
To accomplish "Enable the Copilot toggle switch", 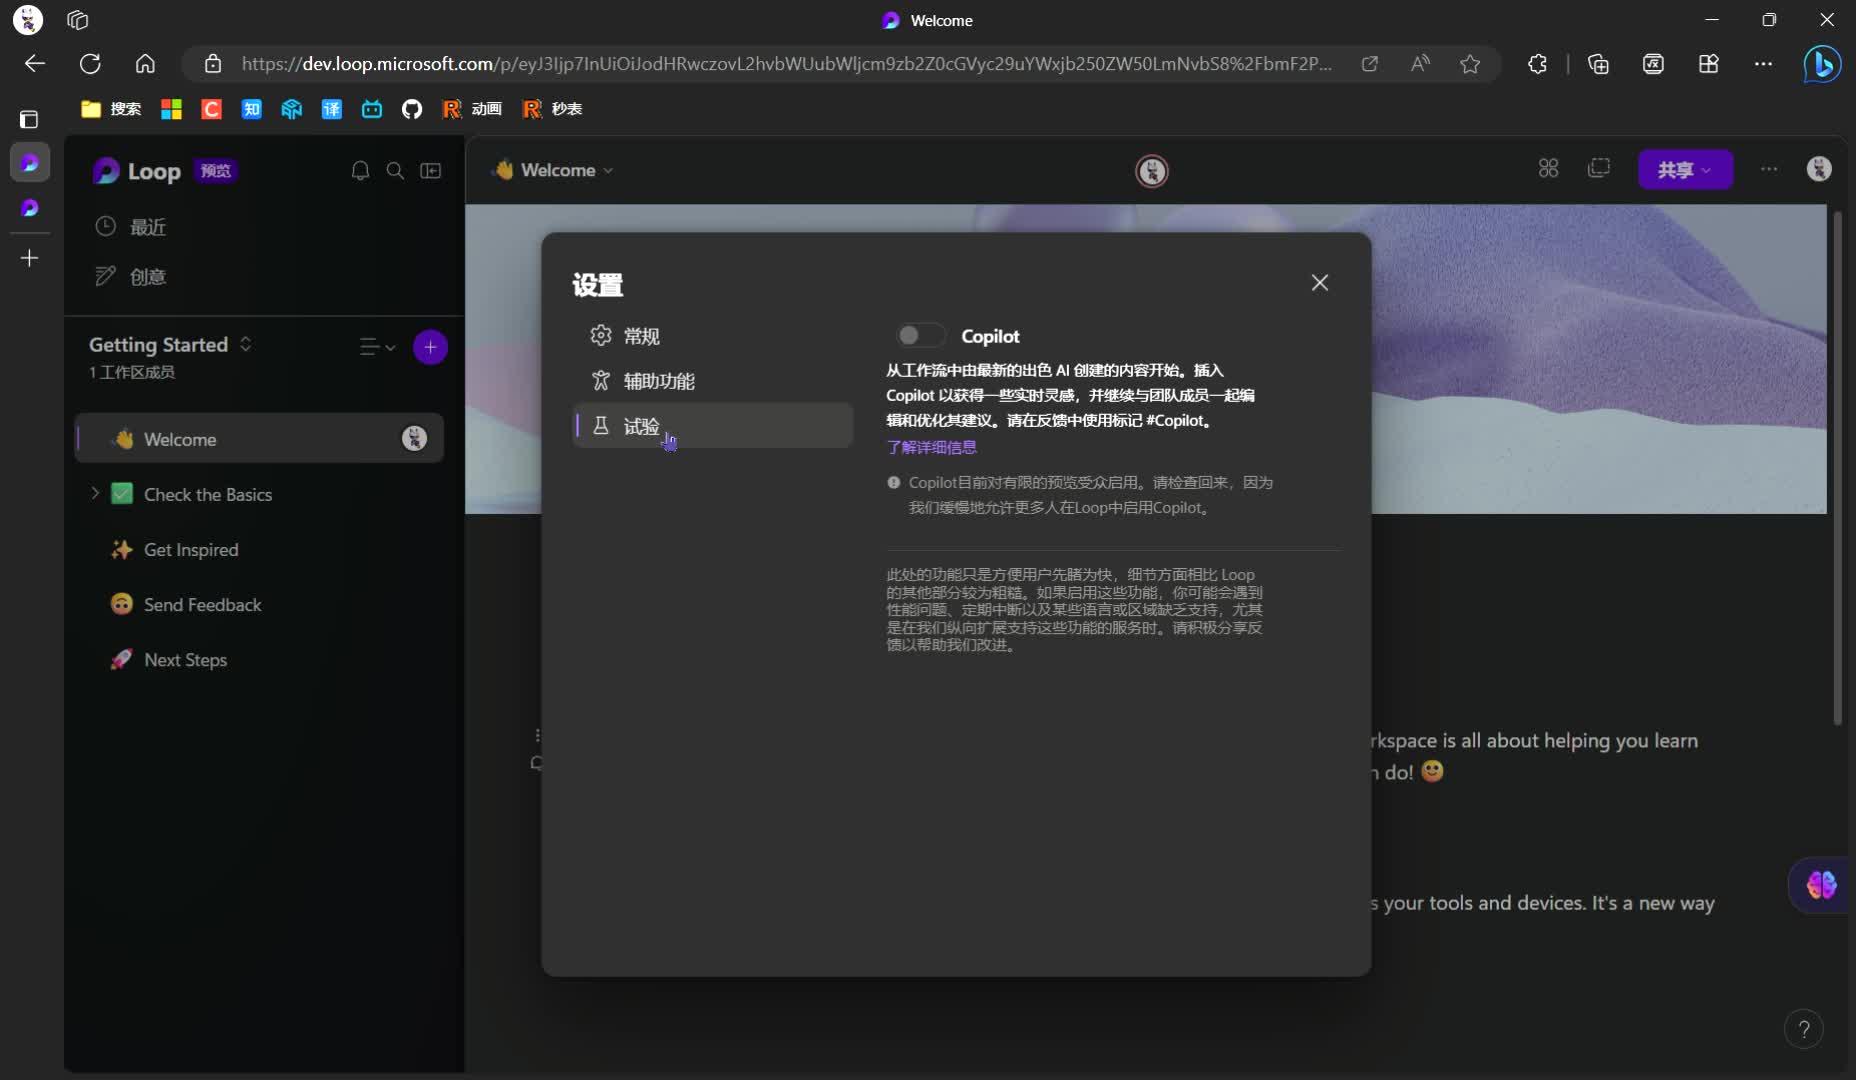I will point(920,336).
